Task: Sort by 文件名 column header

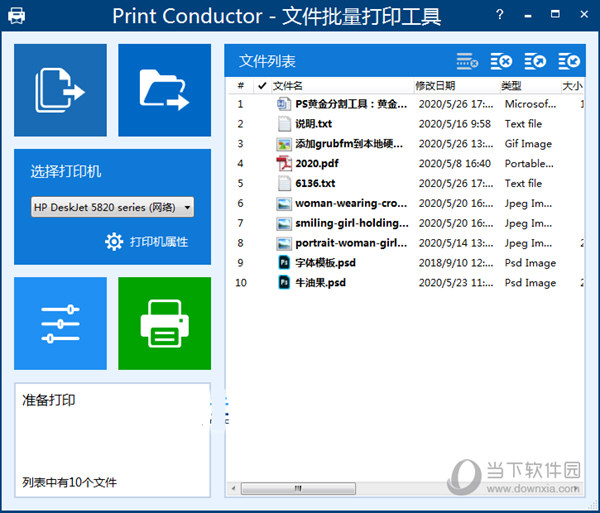Action: pos(342,86)
